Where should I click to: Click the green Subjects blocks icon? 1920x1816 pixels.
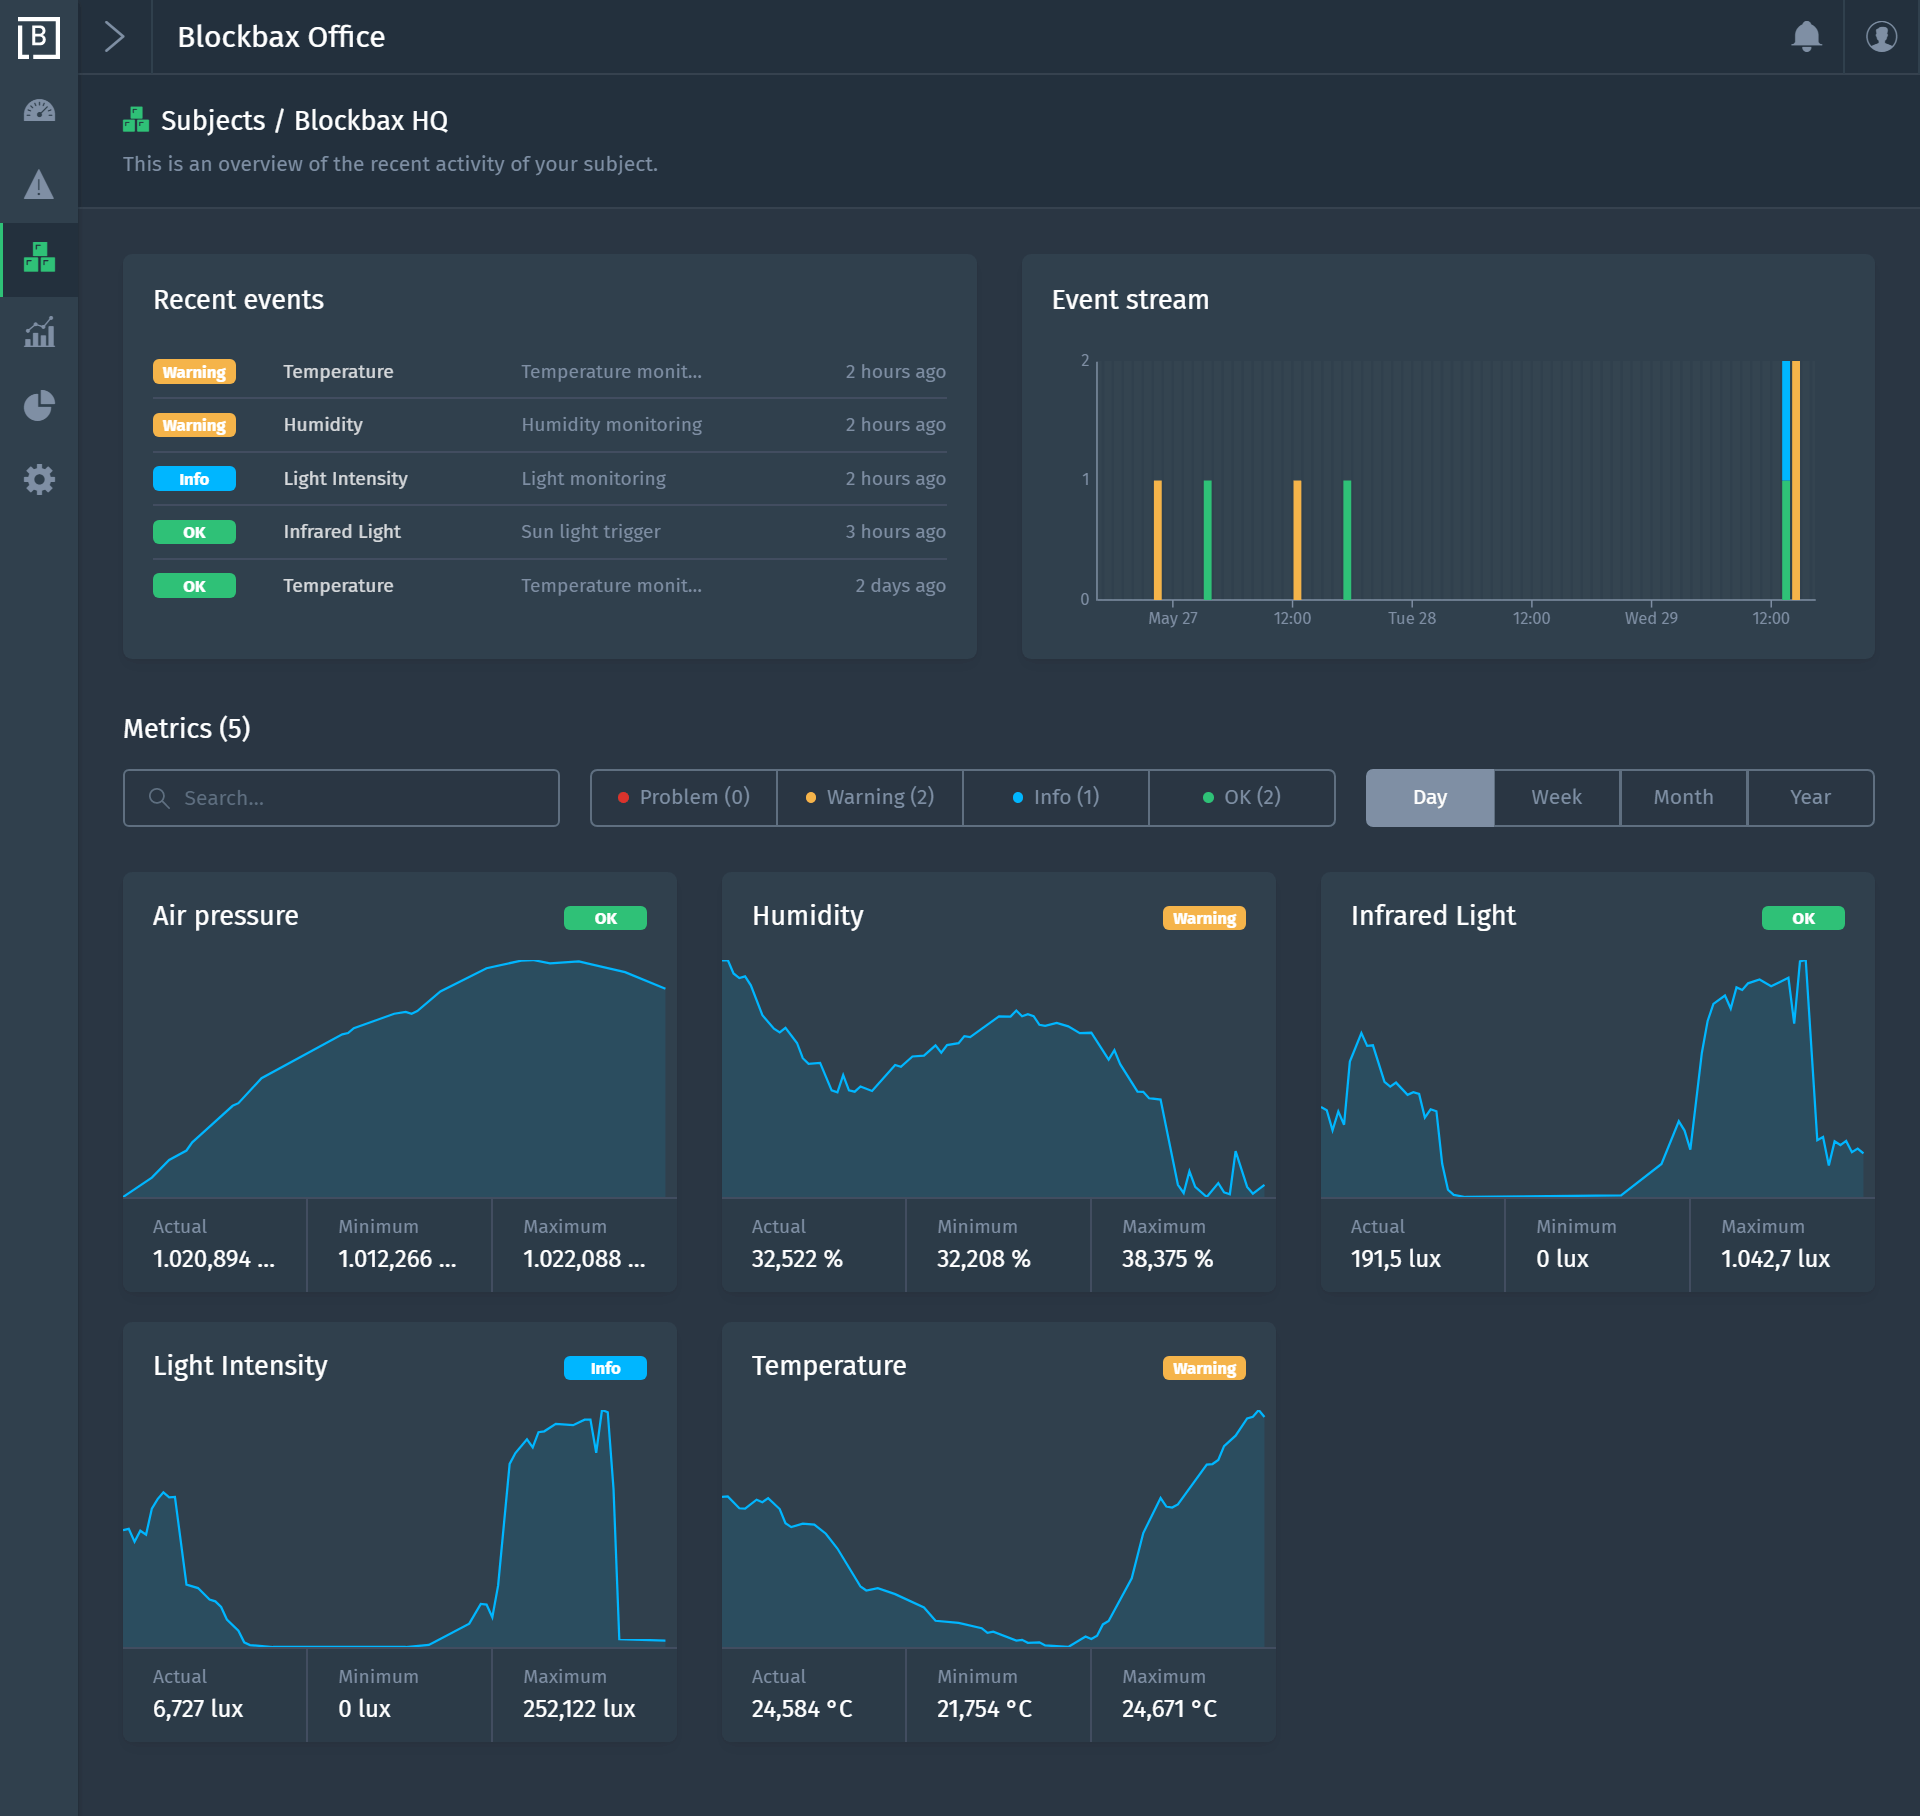click(x=39, y=259)
